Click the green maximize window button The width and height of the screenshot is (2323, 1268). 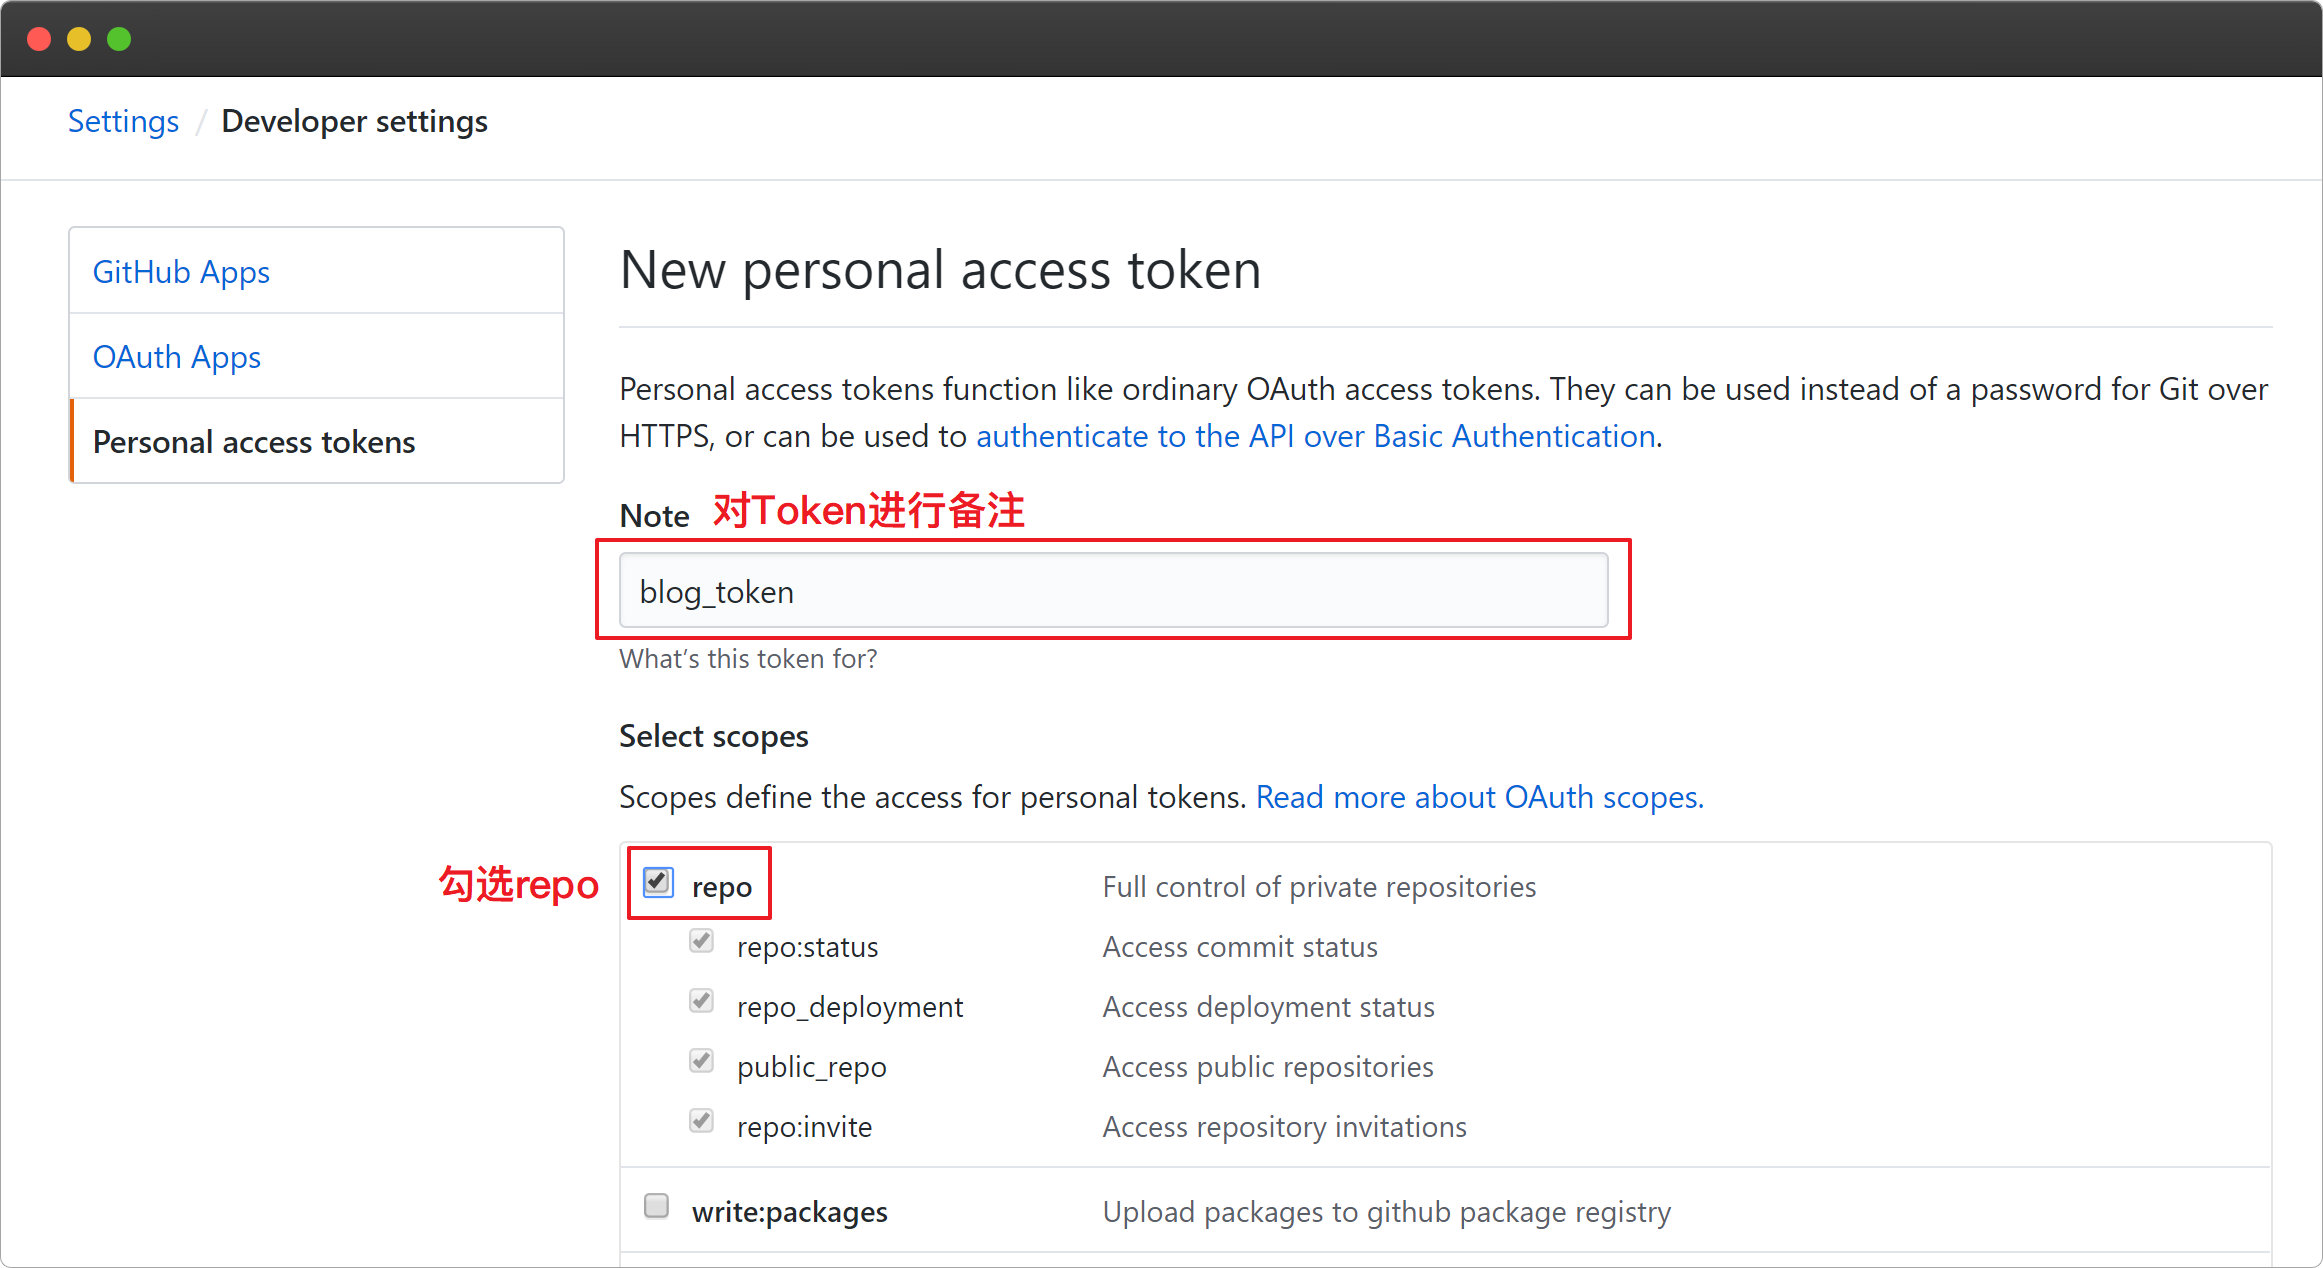click(x=119, y=39)
